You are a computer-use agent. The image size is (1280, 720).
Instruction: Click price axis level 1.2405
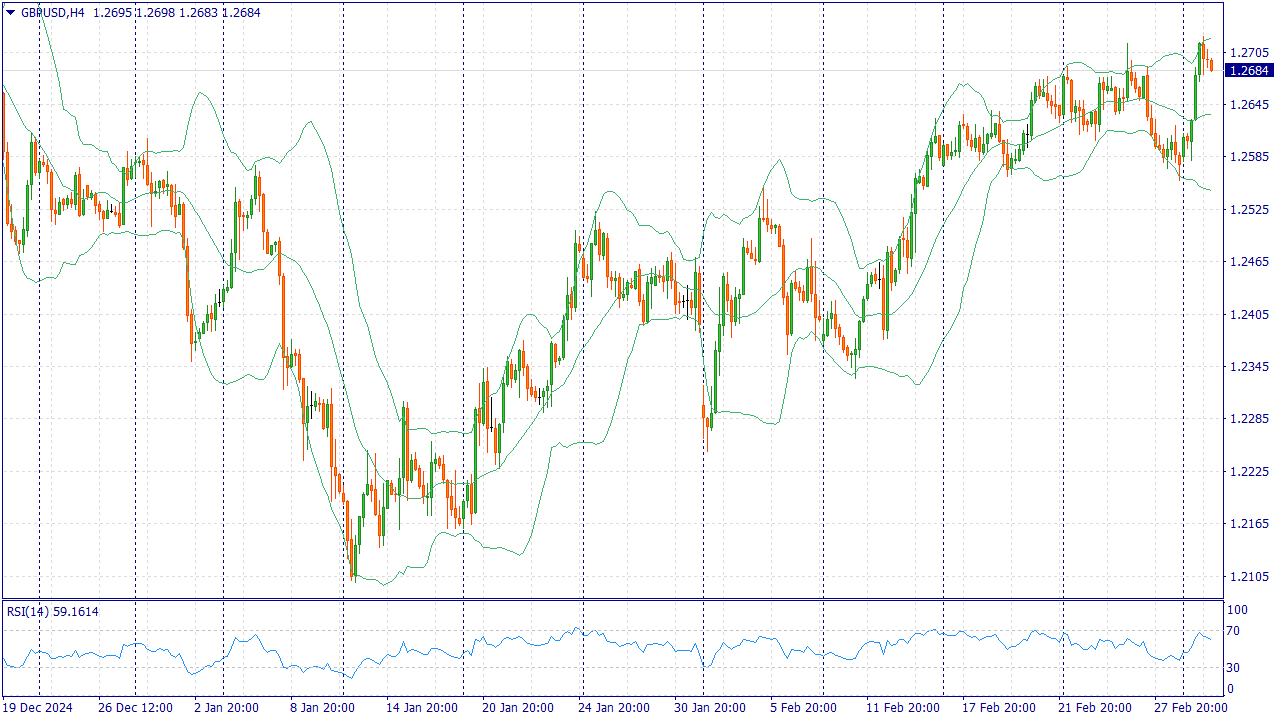point(1248,315)
